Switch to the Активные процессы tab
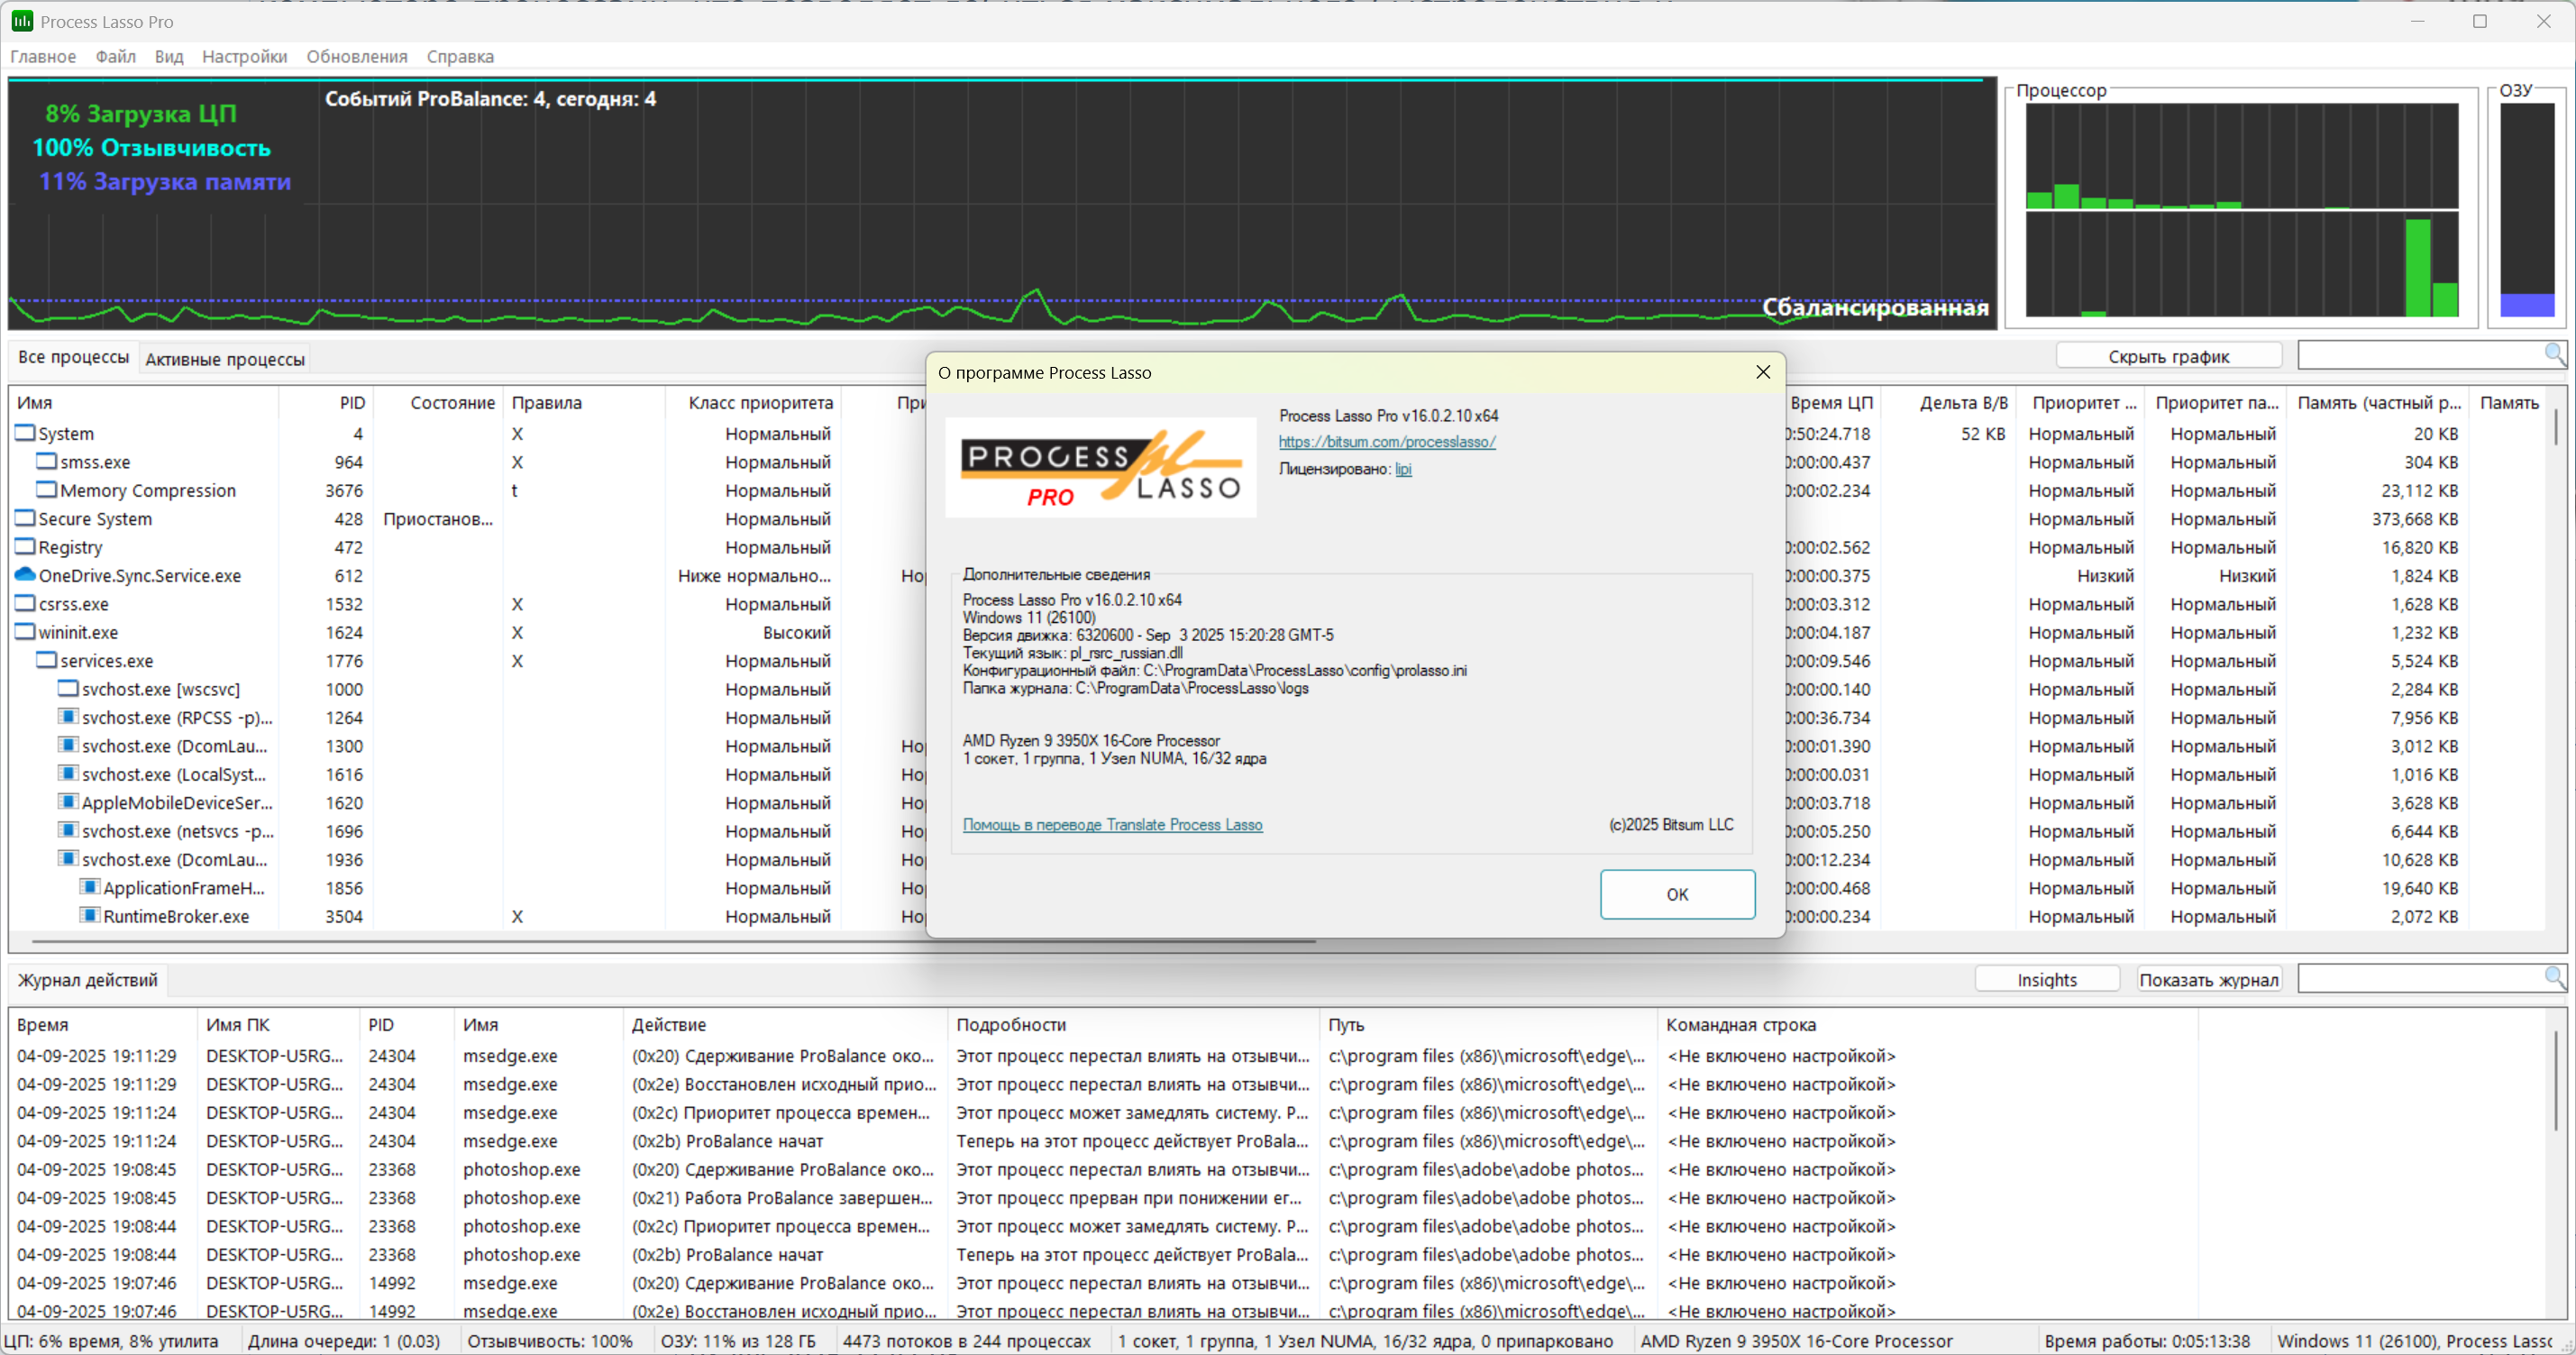Viewport: 2576px width, 1355px height. (225, 359)
